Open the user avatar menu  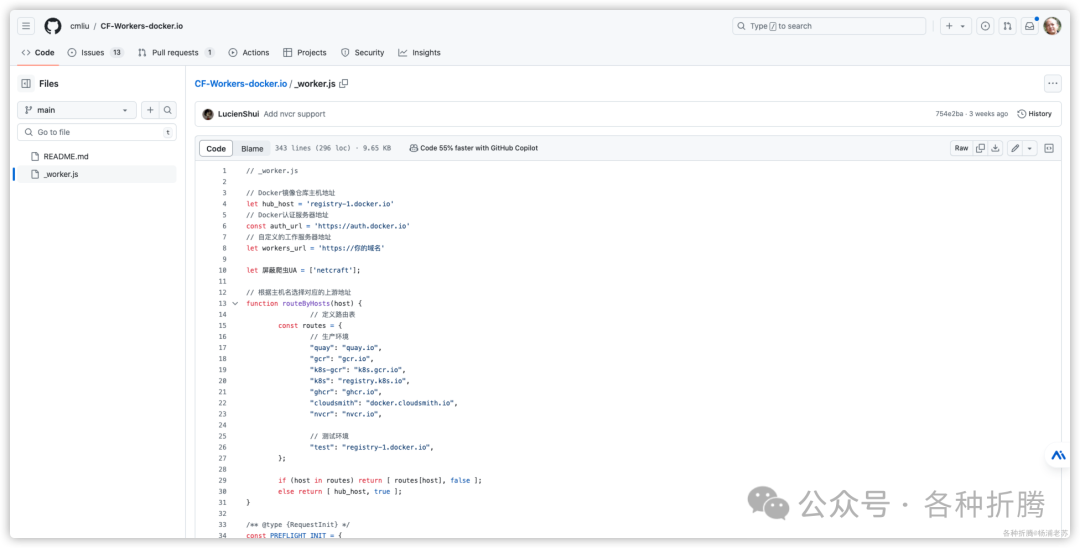pos(1052,26)
